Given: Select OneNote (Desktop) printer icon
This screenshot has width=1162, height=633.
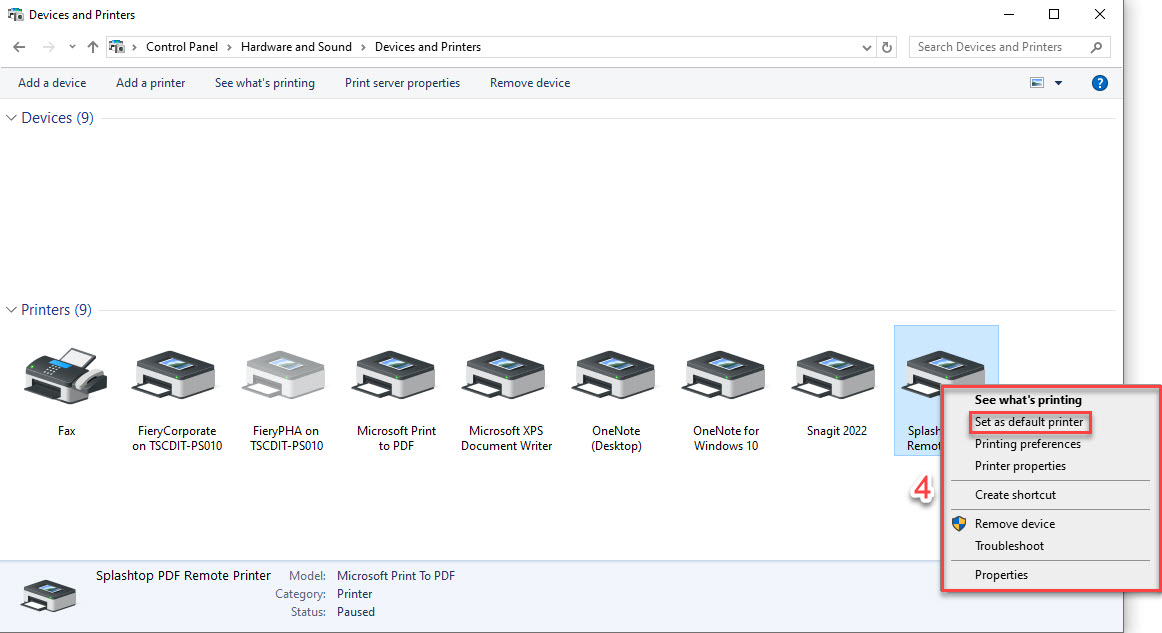Looking at the screenshot, I should (616, 377).
